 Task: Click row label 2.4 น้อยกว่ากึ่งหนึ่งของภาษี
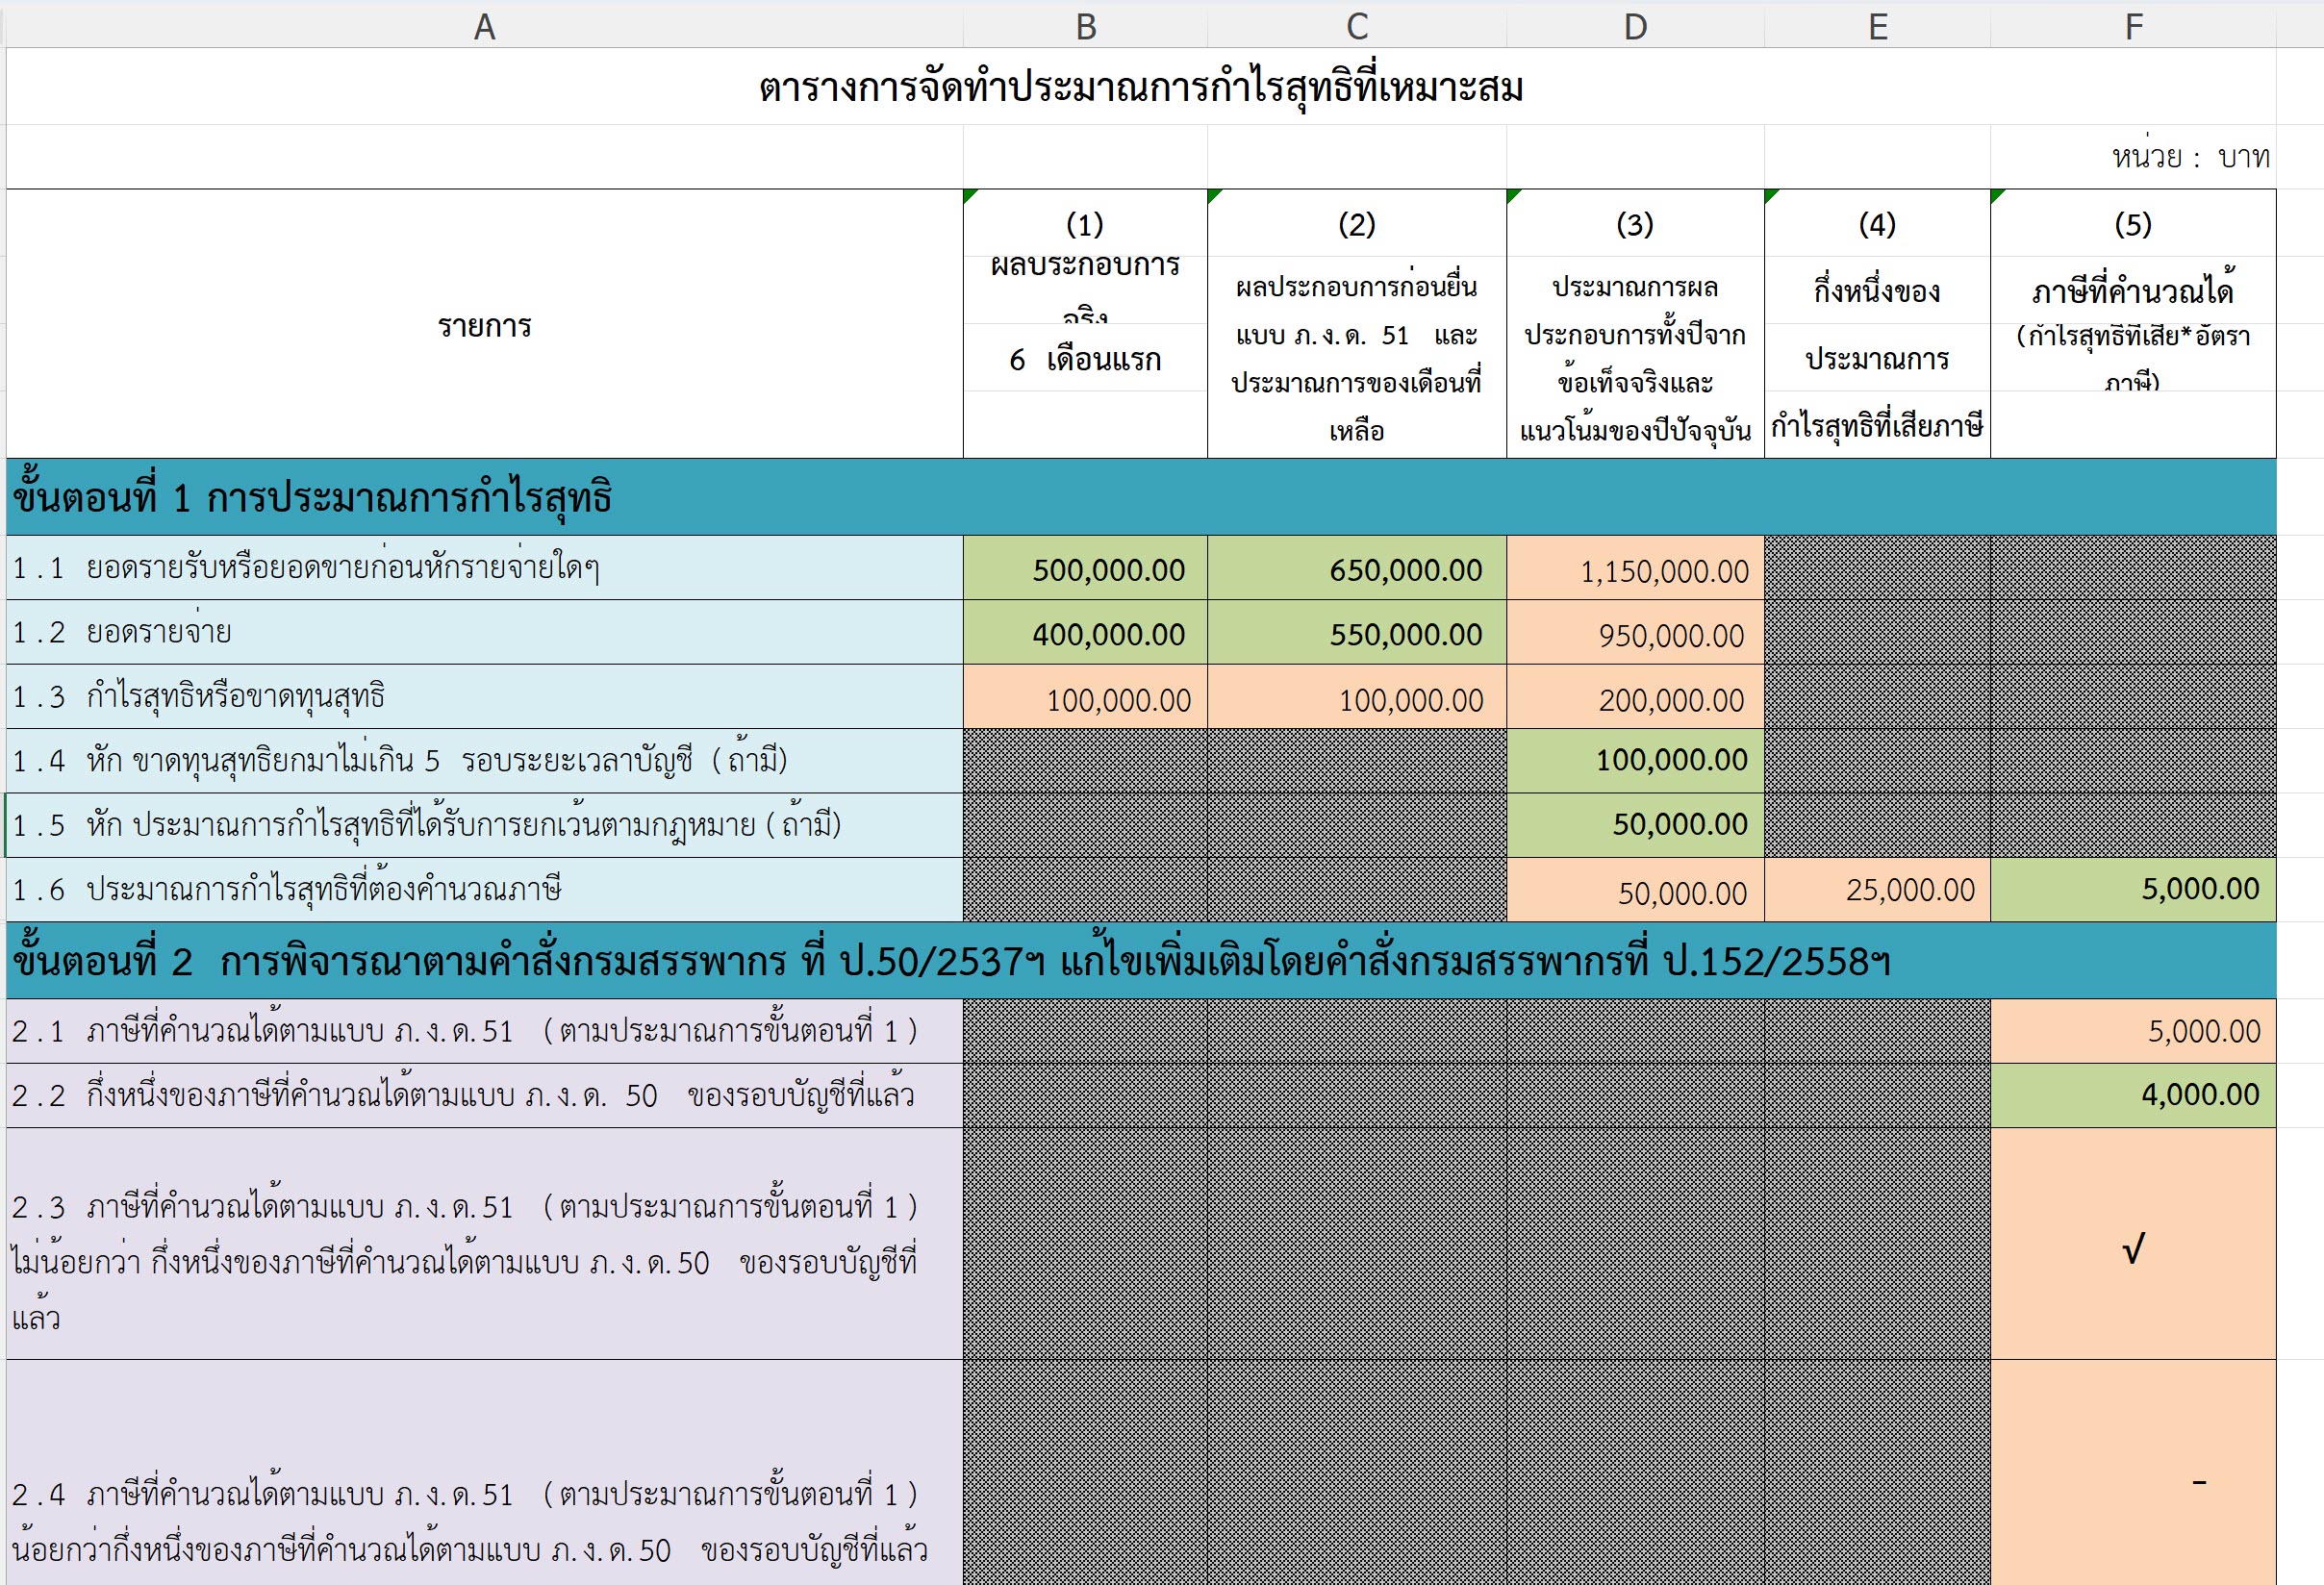[x=484, y=1472]
